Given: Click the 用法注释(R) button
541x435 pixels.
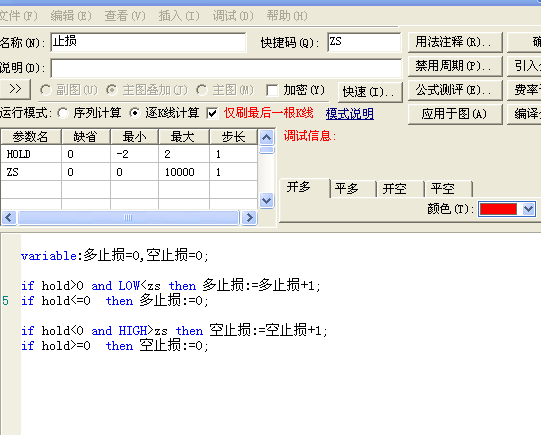Looking at the screenshot, I should [455, 42].
